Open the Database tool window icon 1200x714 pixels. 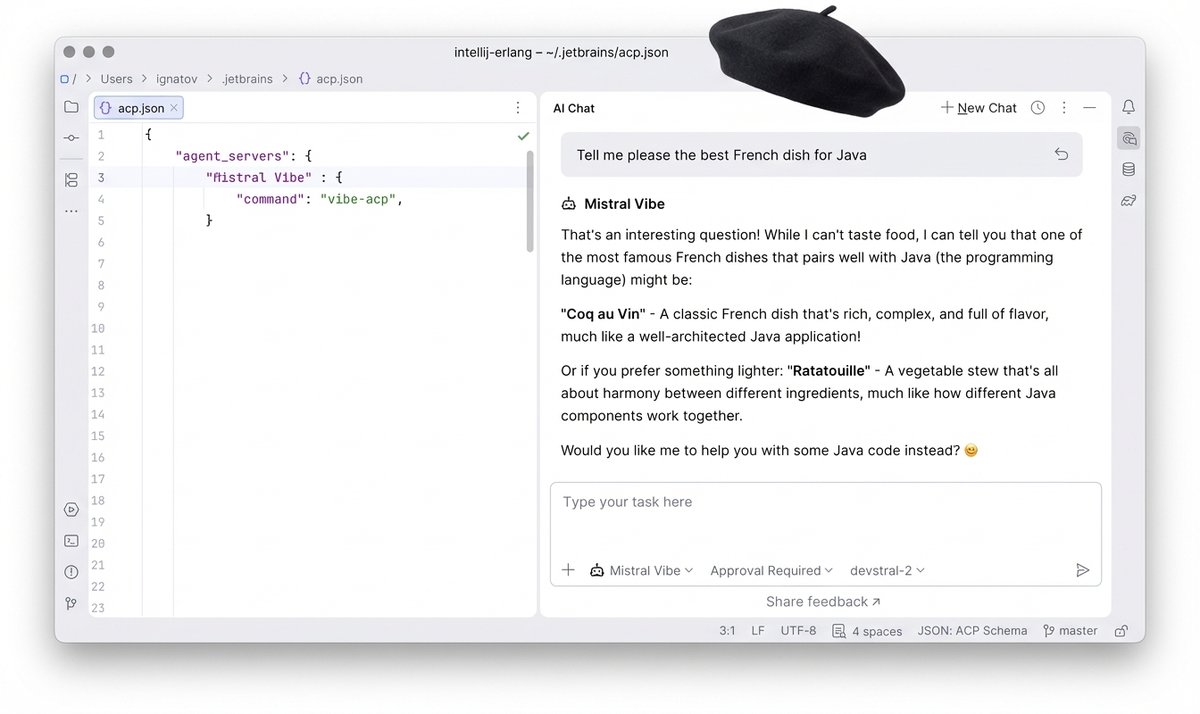(x=1129, y=169)
